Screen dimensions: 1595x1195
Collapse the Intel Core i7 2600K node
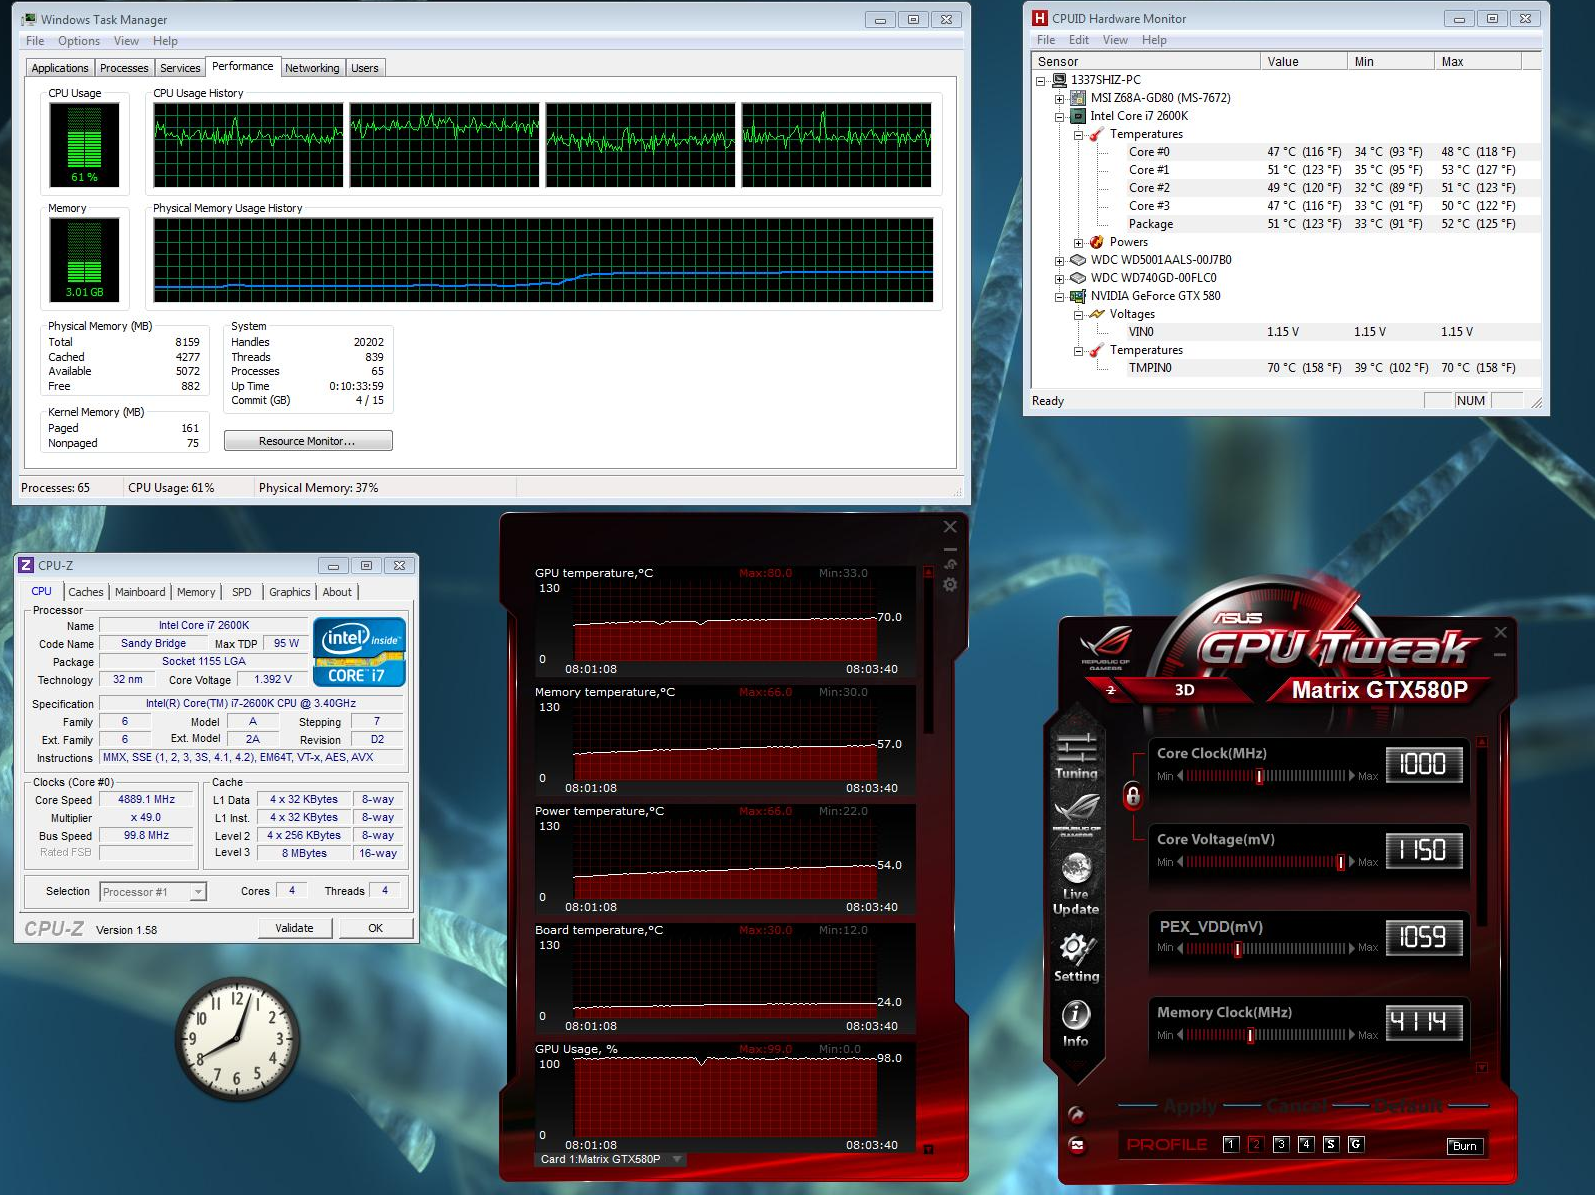click(1059, 116)
